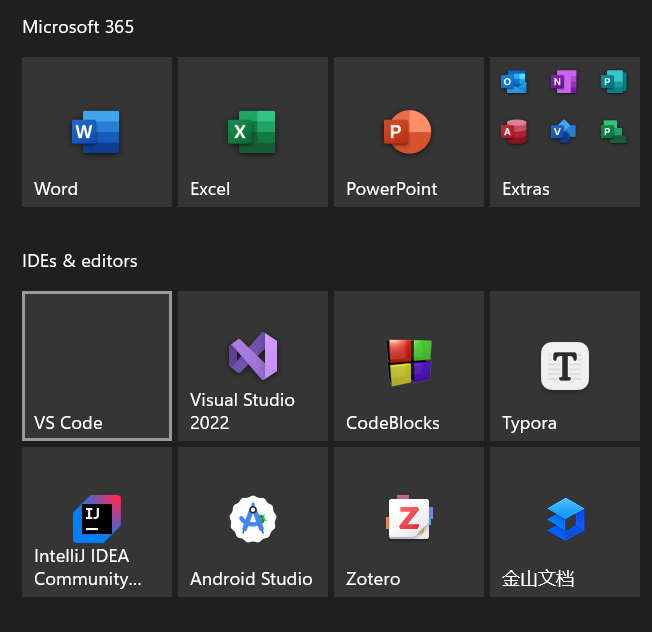This screenshot has height=632, width=652.
Task: Launch Excel from its green tile
Action: (x=253, y=132)
